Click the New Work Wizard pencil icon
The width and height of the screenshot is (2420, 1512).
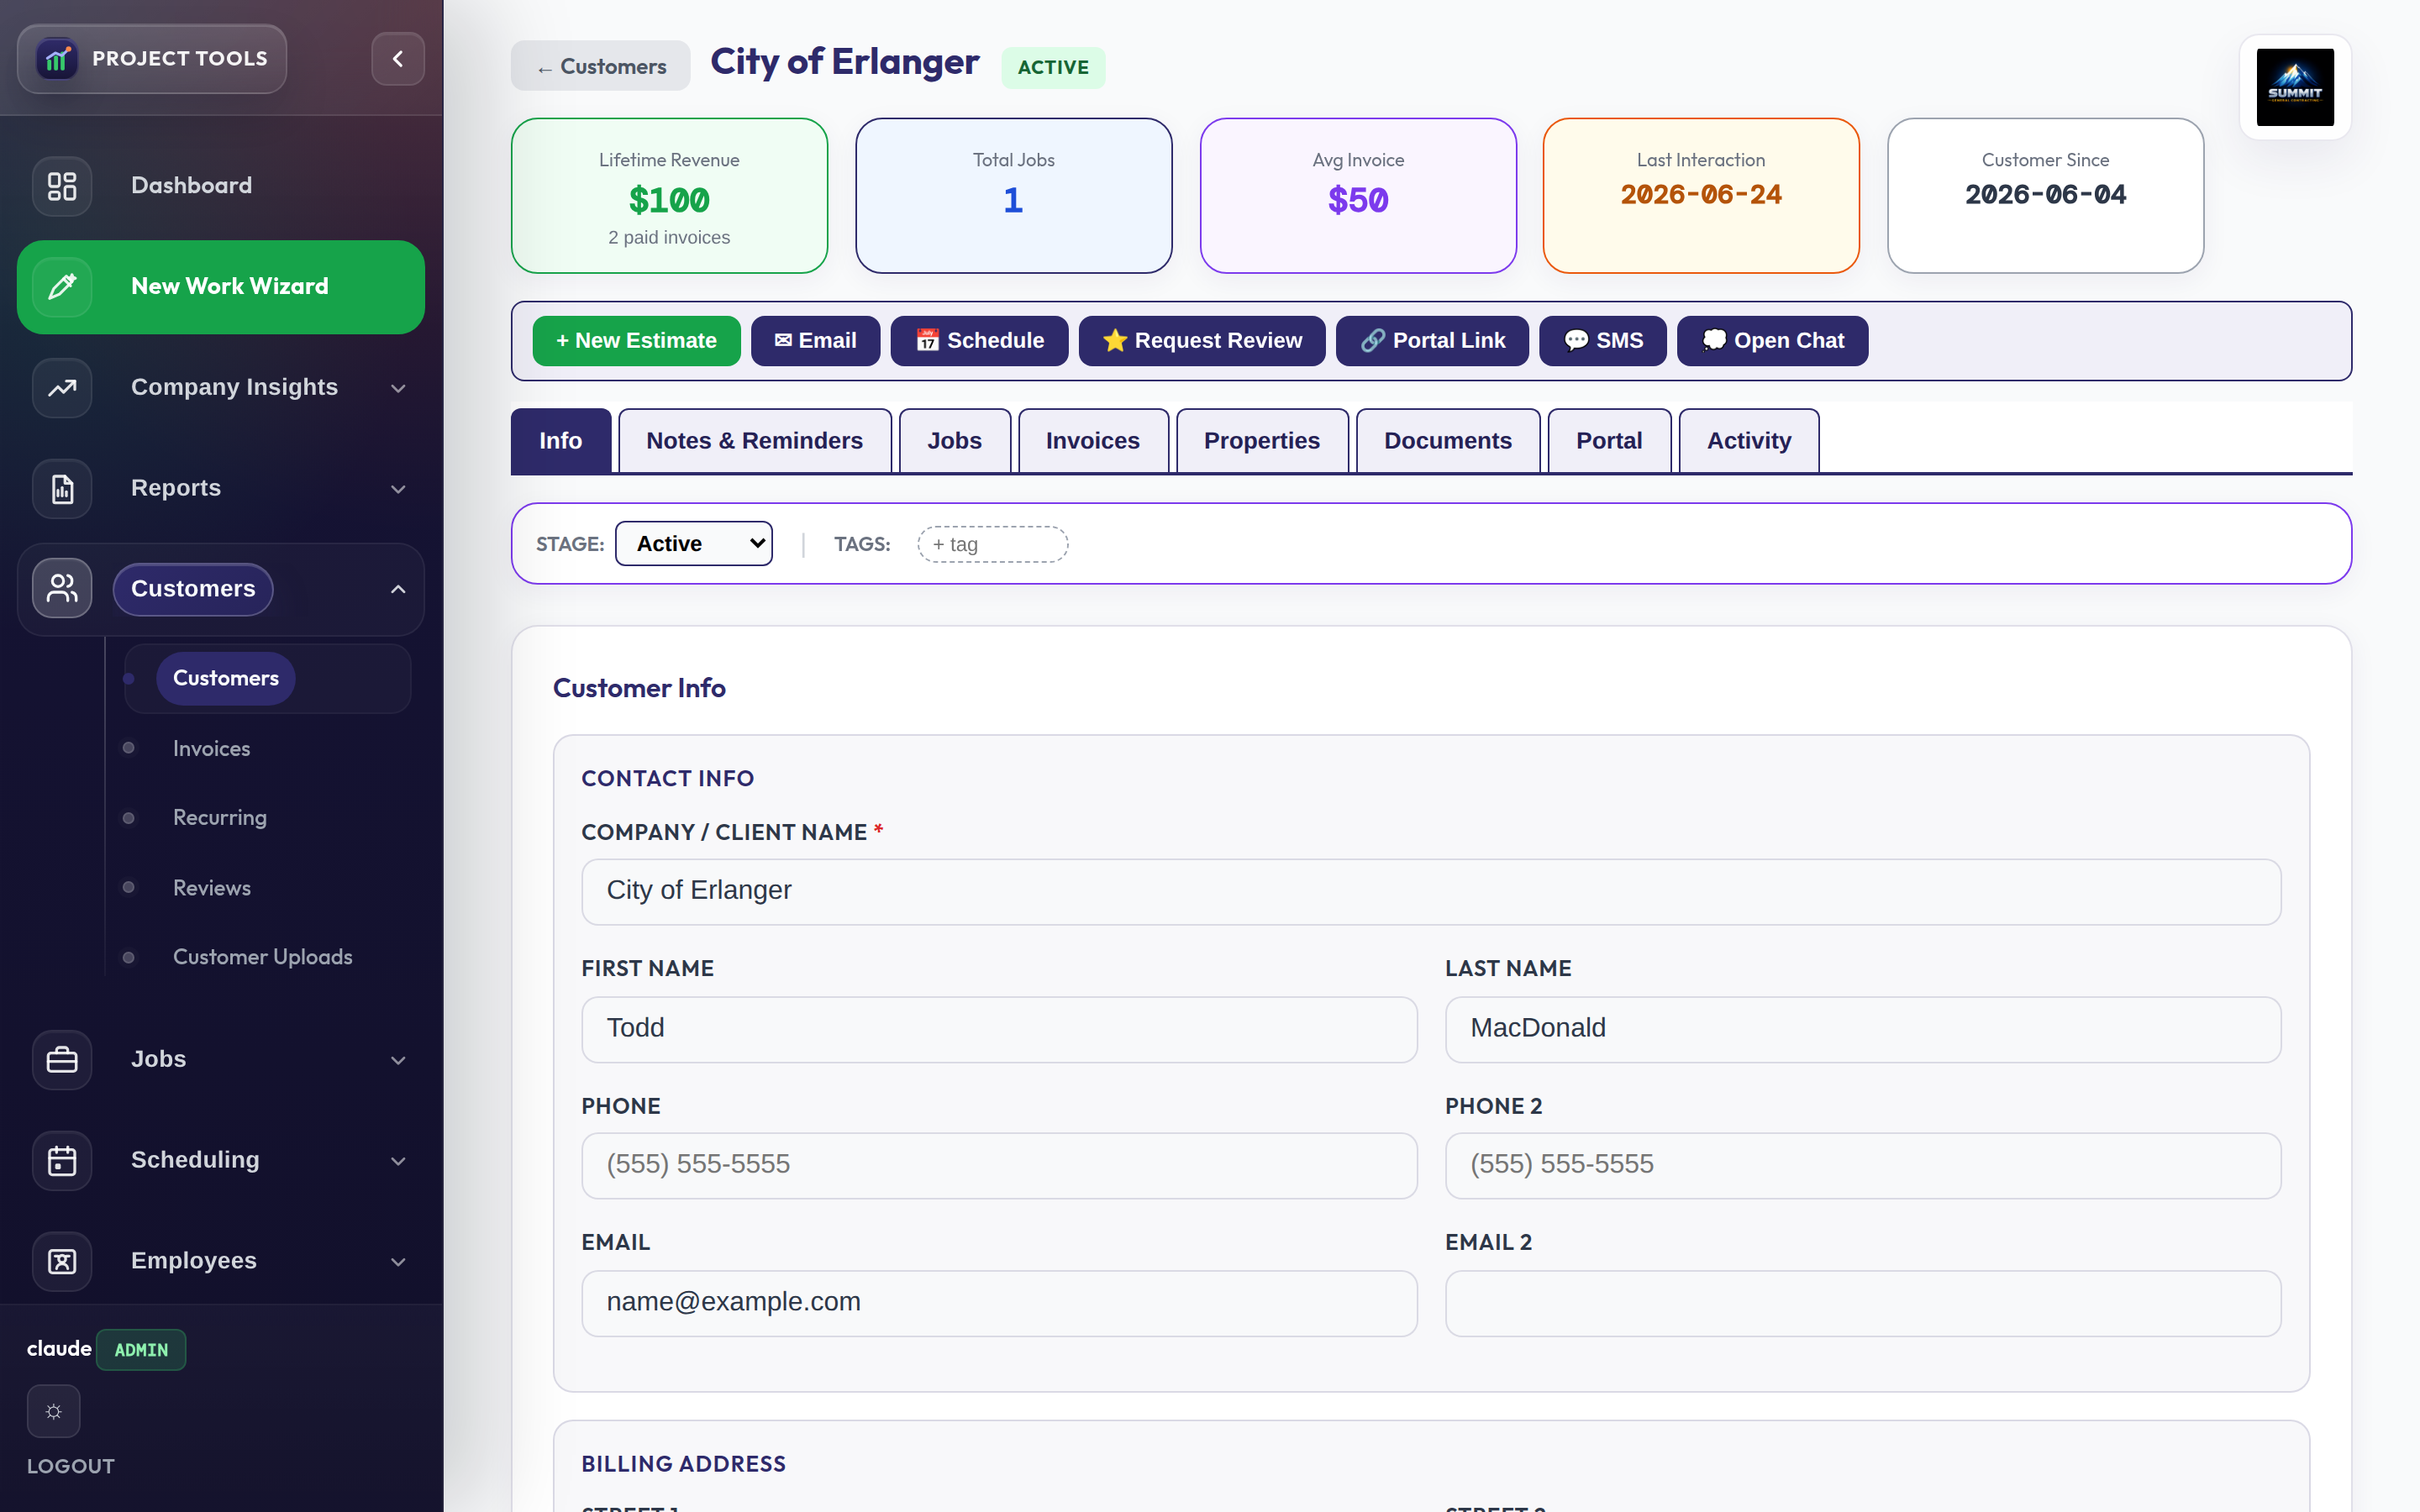(62, 287)
